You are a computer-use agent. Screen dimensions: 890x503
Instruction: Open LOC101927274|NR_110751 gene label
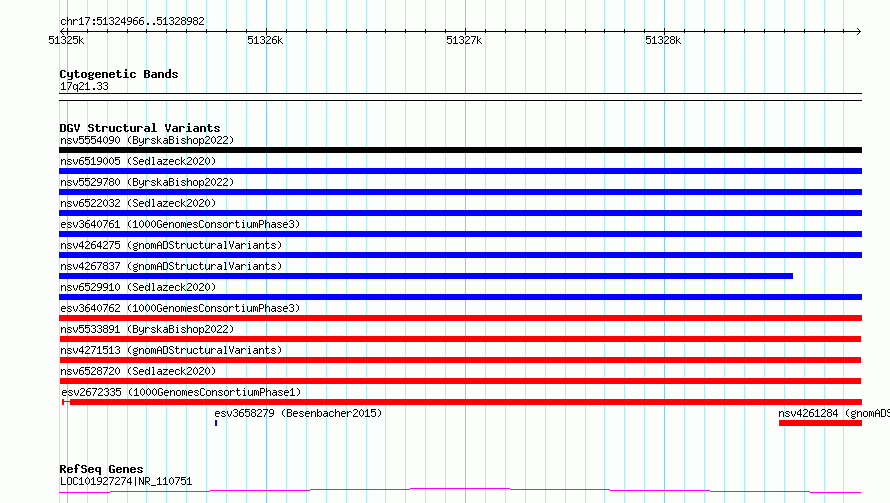click(x=126, y=481)
